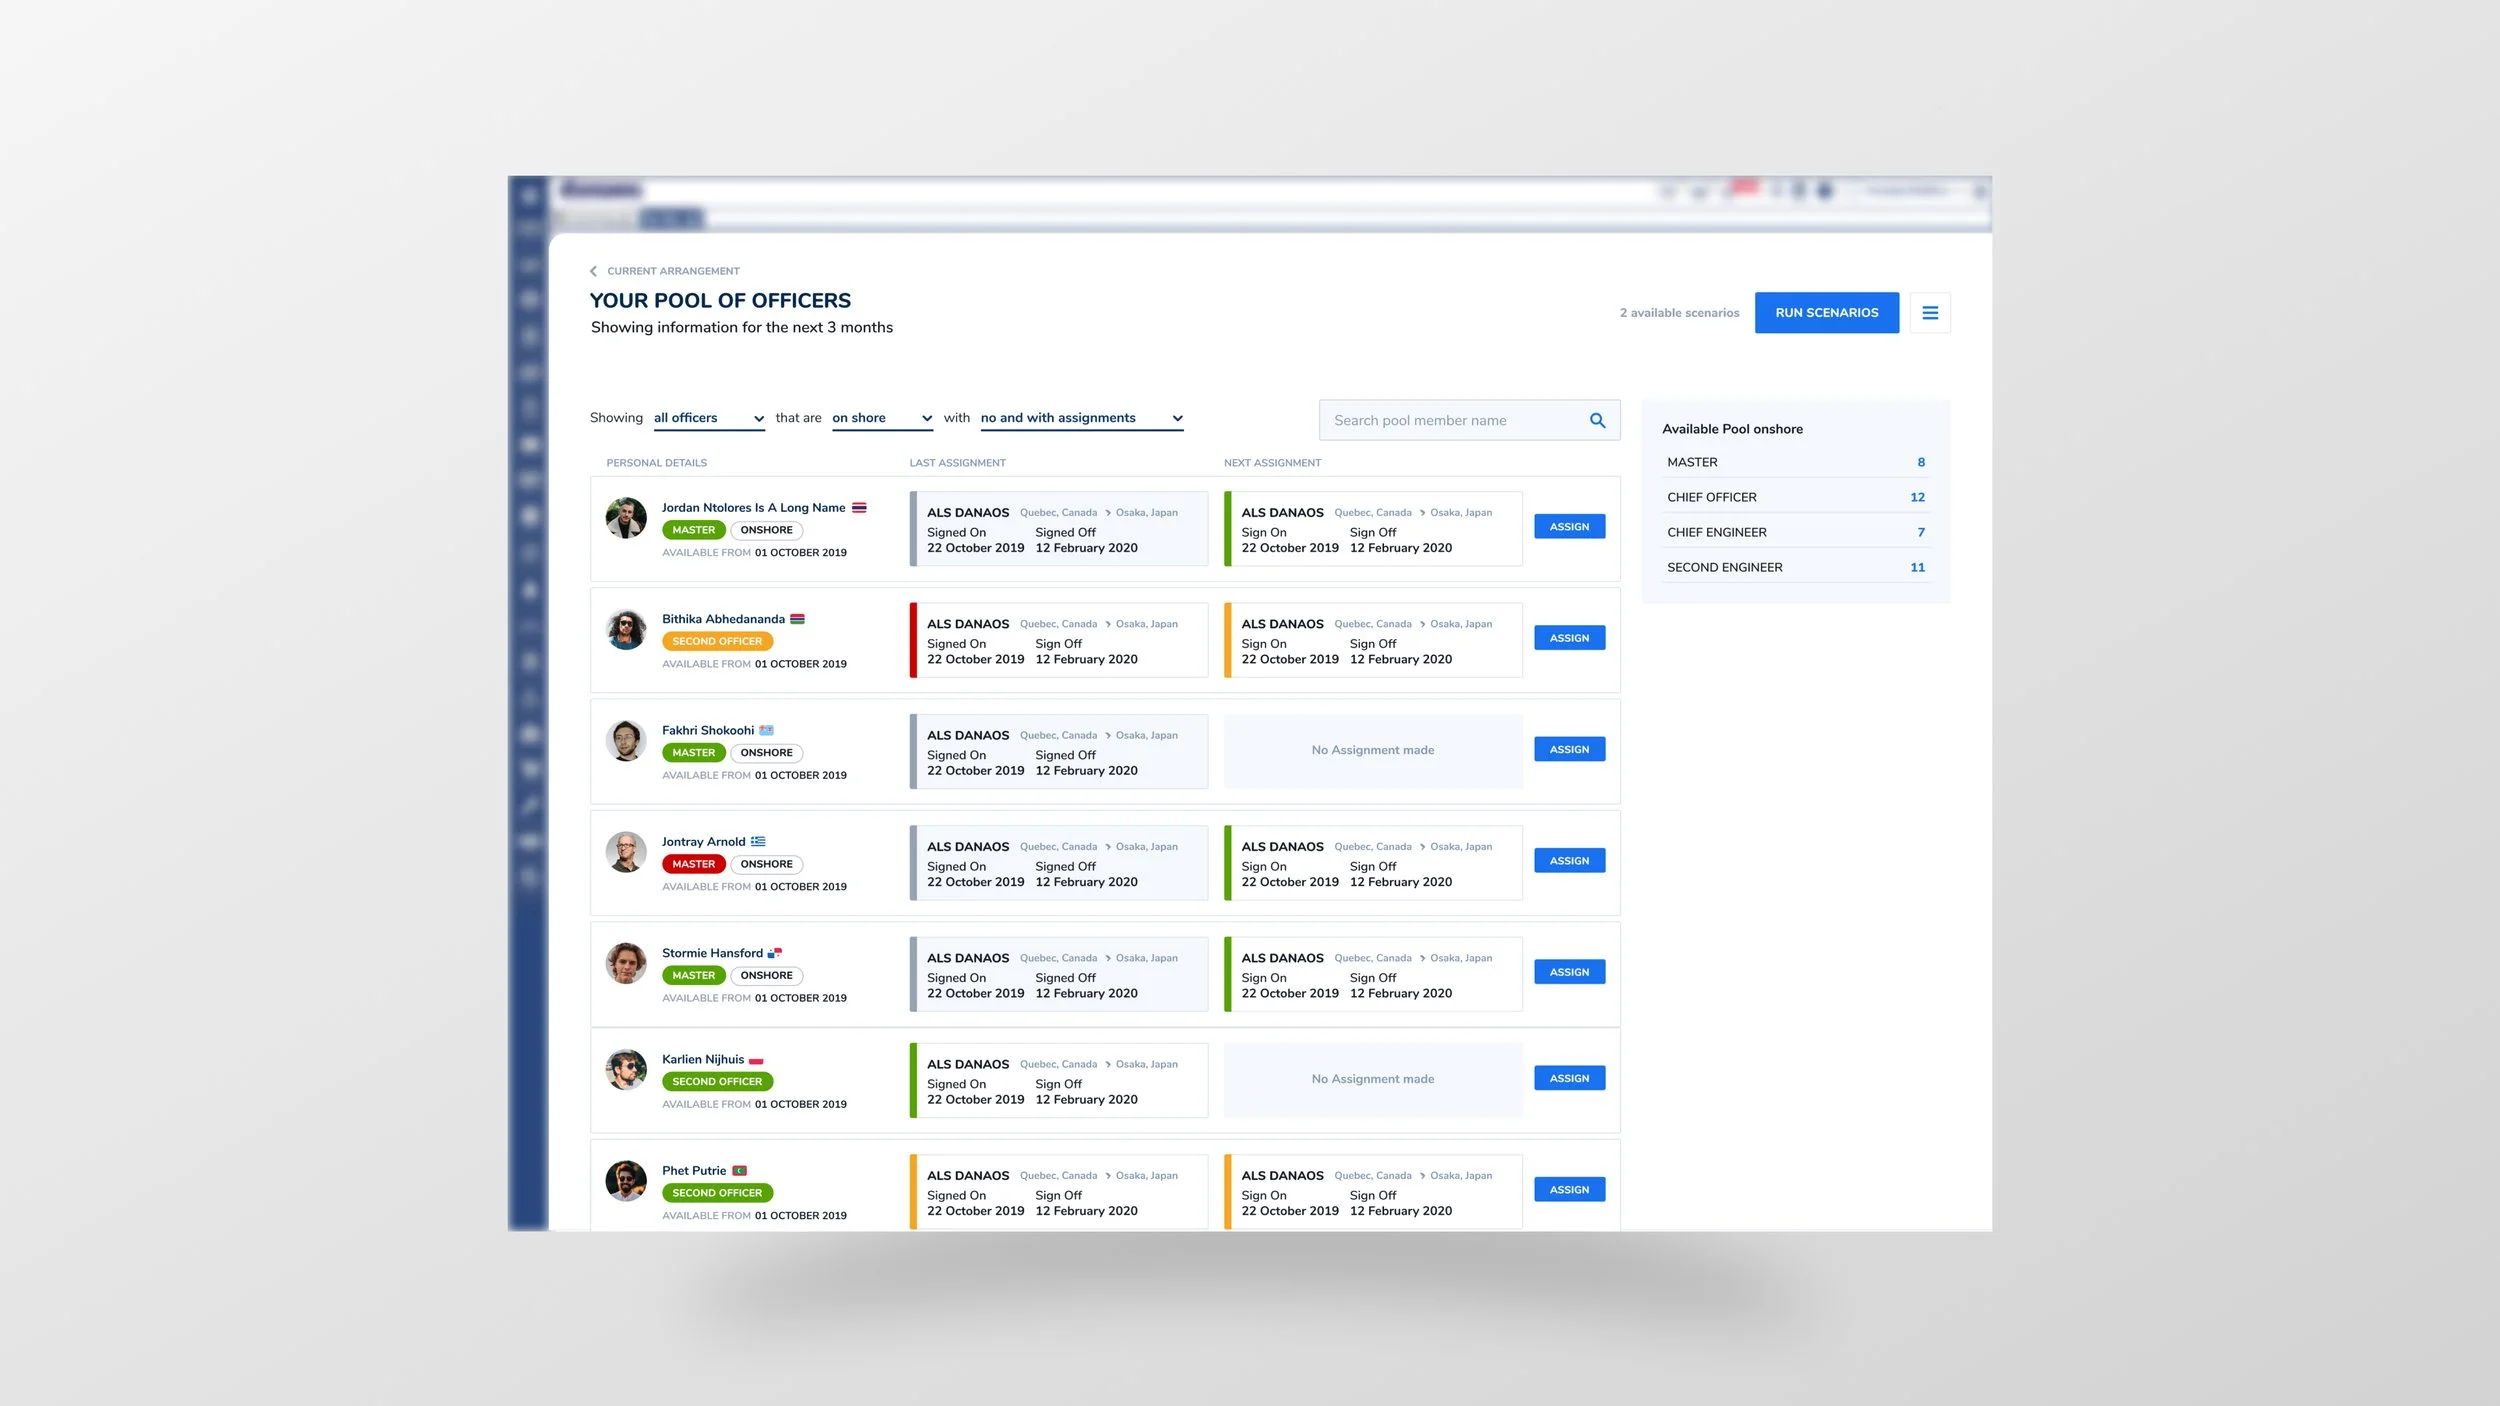Screen dimensions: 2500x1406
Task: Click the search magnifier icon
Action: coord(1597,421)
